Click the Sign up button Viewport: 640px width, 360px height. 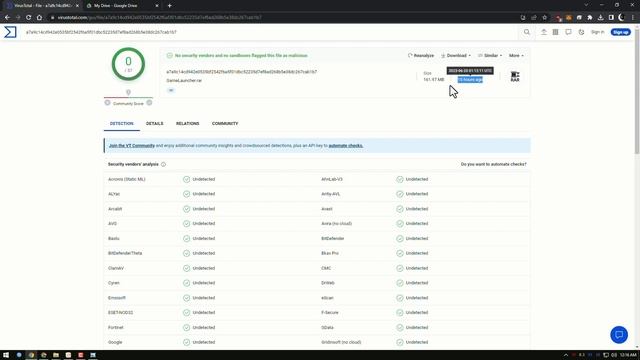(620, 32)
